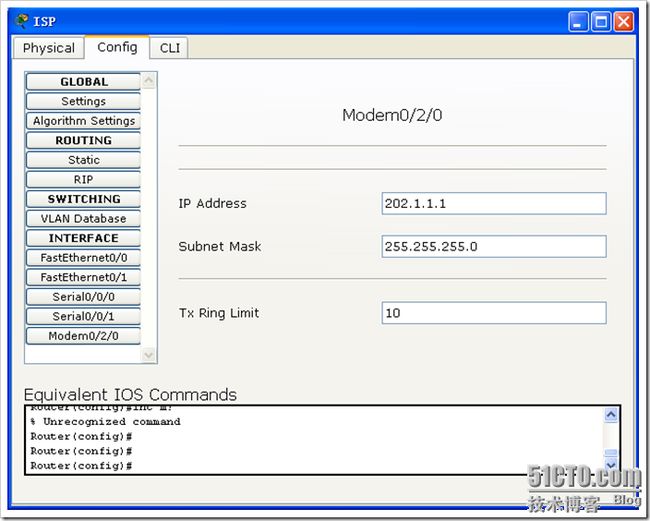Screen dimensions: 650x521
Task: Switch to the Physical tab
Action: pos(49,48)
